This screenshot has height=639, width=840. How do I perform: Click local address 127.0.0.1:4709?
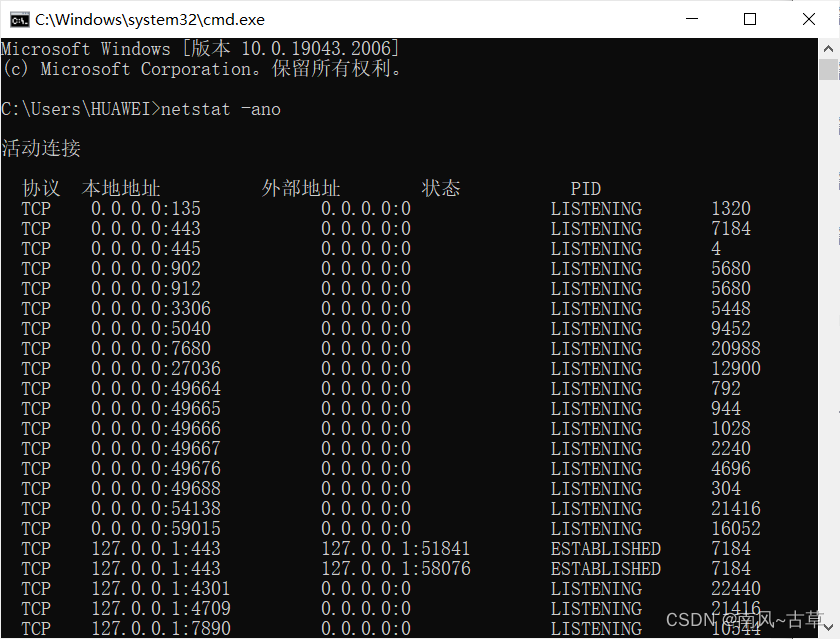161,609
